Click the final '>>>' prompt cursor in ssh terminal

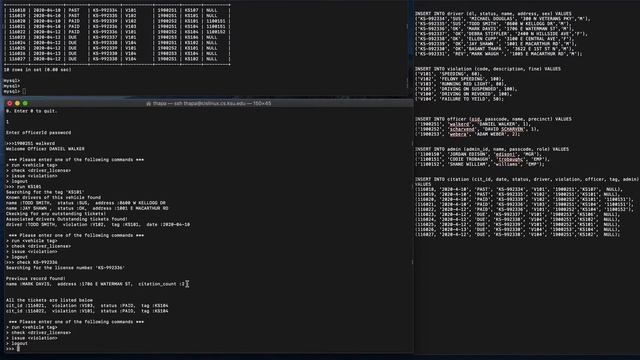click(18, 349)
